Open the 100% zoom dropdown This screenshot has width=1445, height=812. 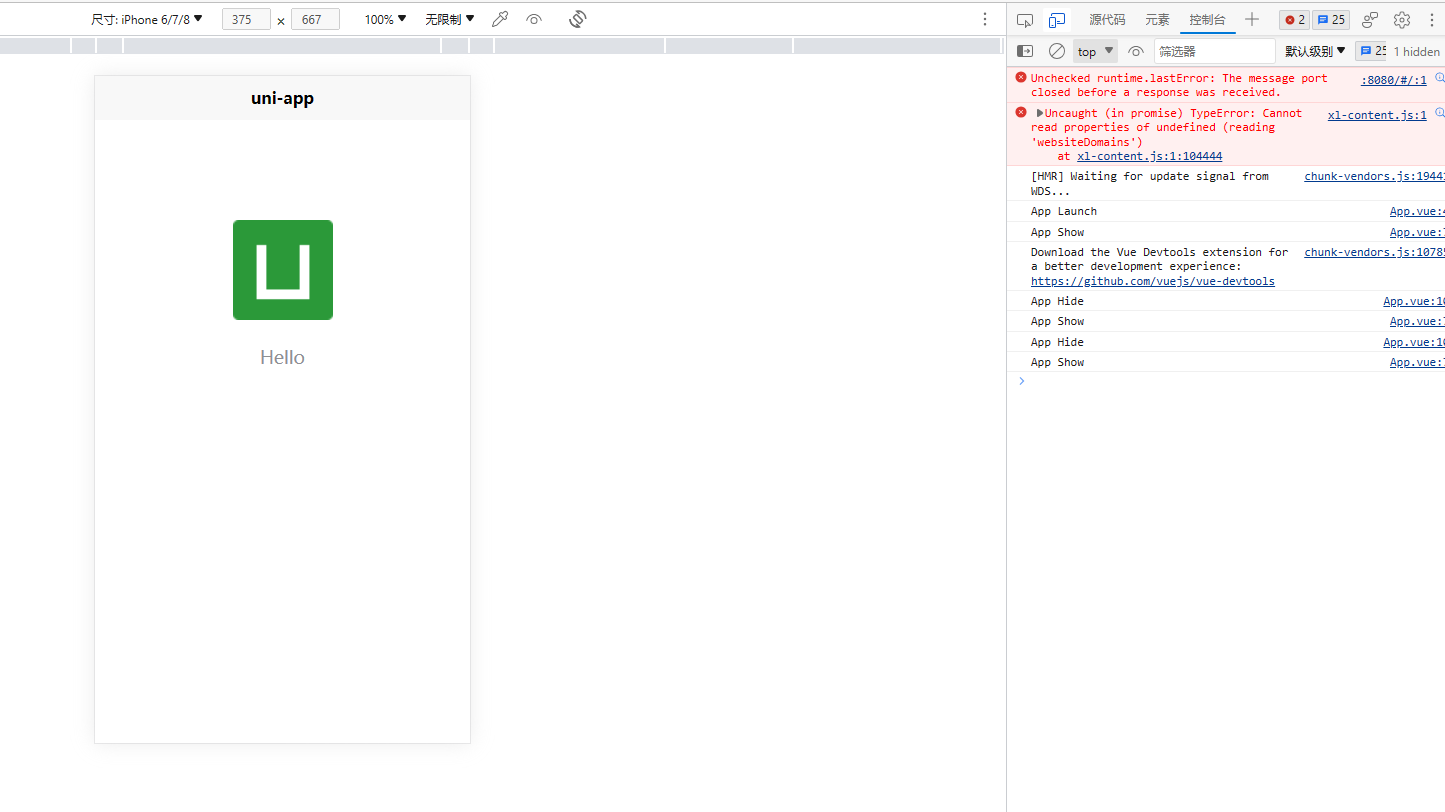point(385,19)
